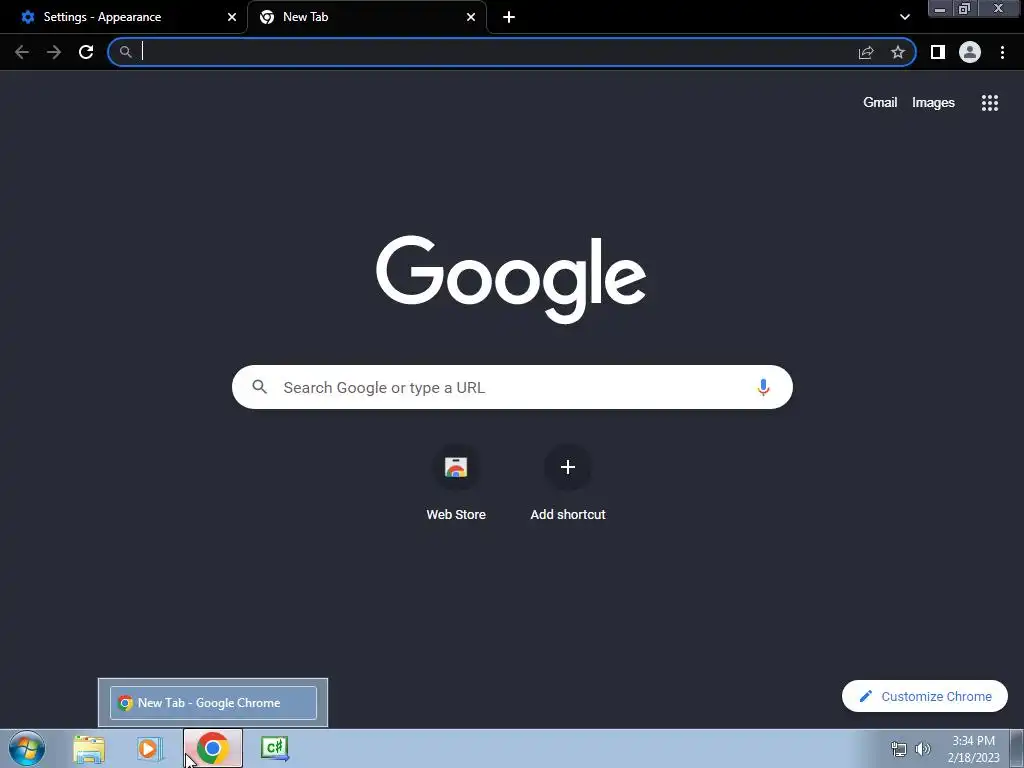Select New Tab - Google Chrome preview
The width and height of the screenshot is (1024, 768).
click(x=213, y=703)
